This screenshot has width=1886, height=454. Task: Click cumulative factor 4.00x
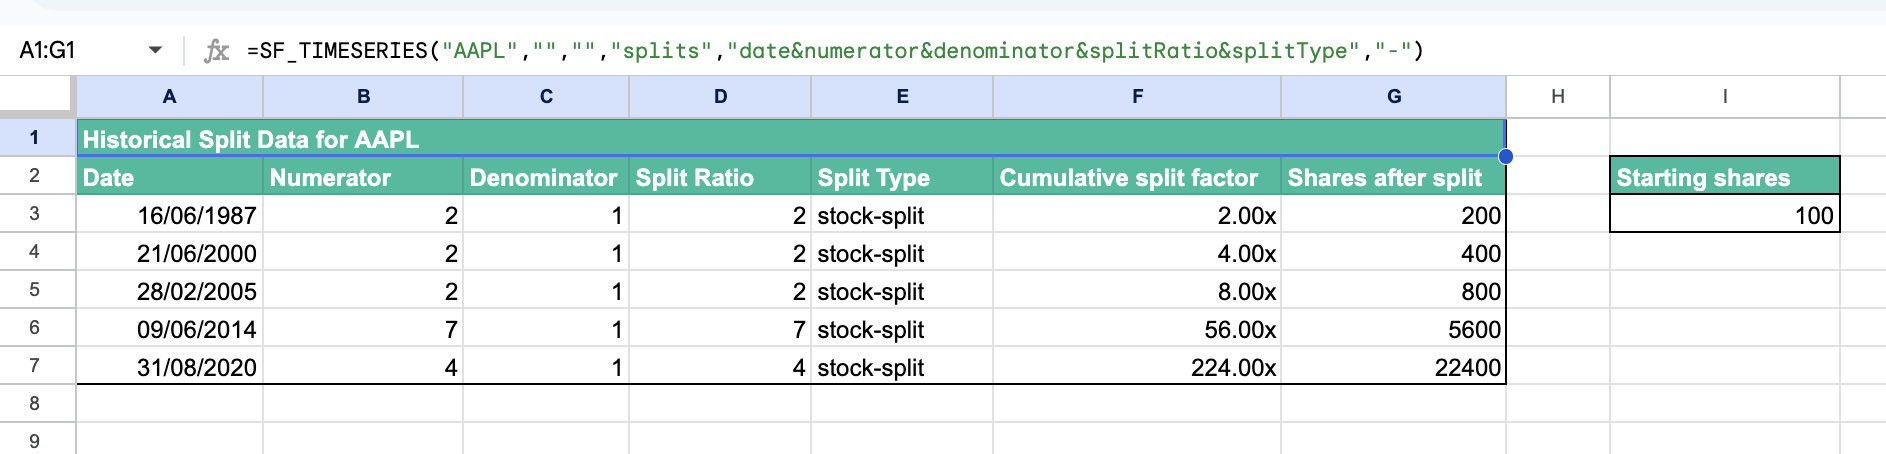coord(1137,253)
